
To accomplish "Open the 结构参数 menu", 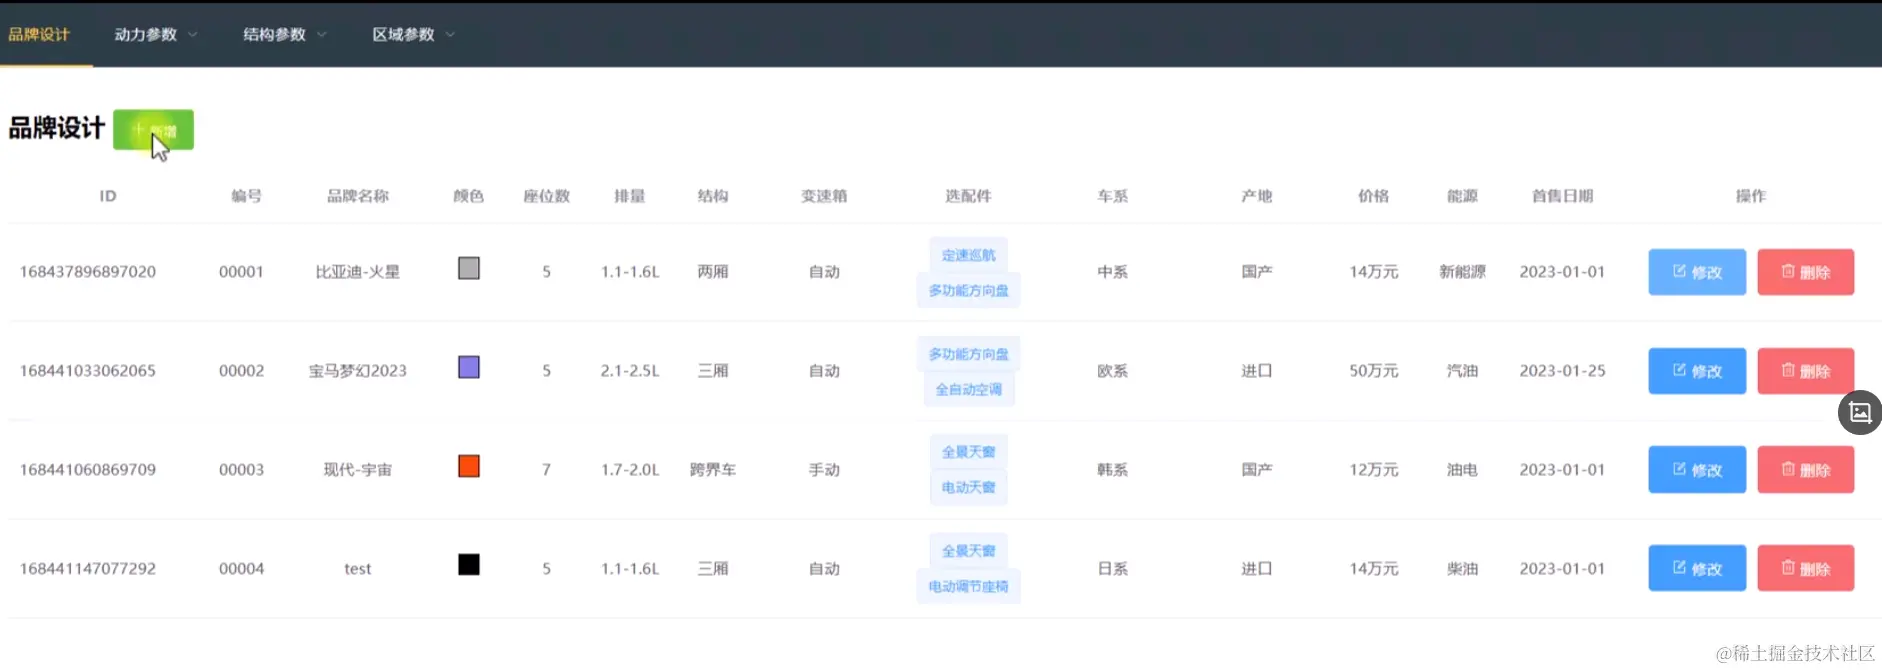I will click(274, 34).
